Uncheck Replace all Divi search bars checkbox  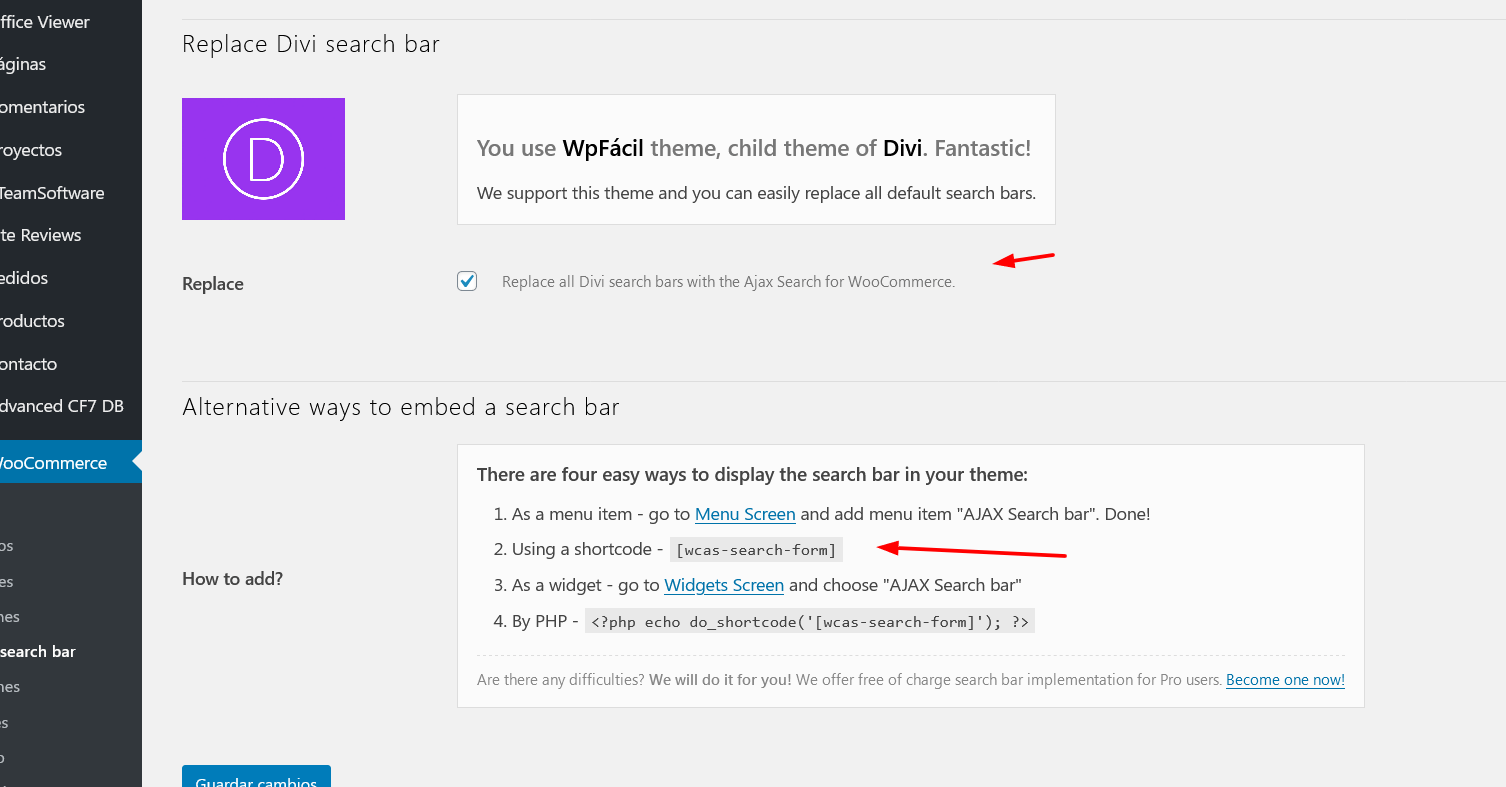(467, 281)
